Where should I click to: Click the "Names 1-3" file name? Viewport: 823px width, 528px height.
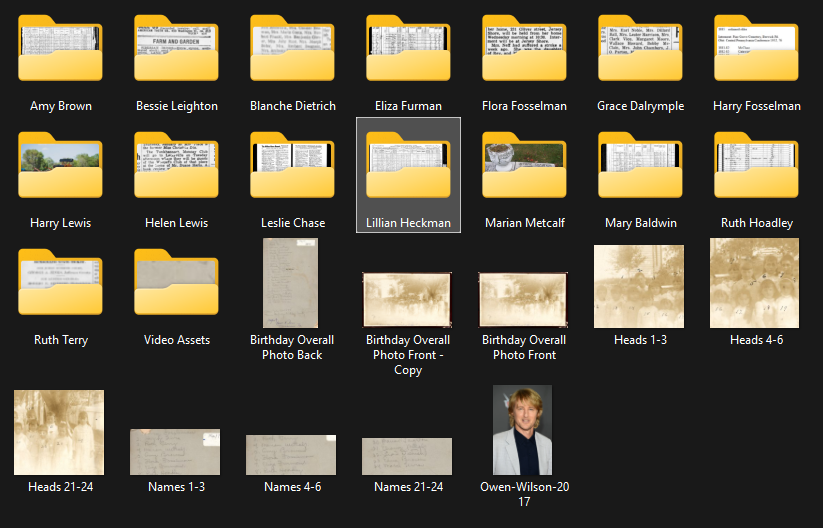point(176,487)
